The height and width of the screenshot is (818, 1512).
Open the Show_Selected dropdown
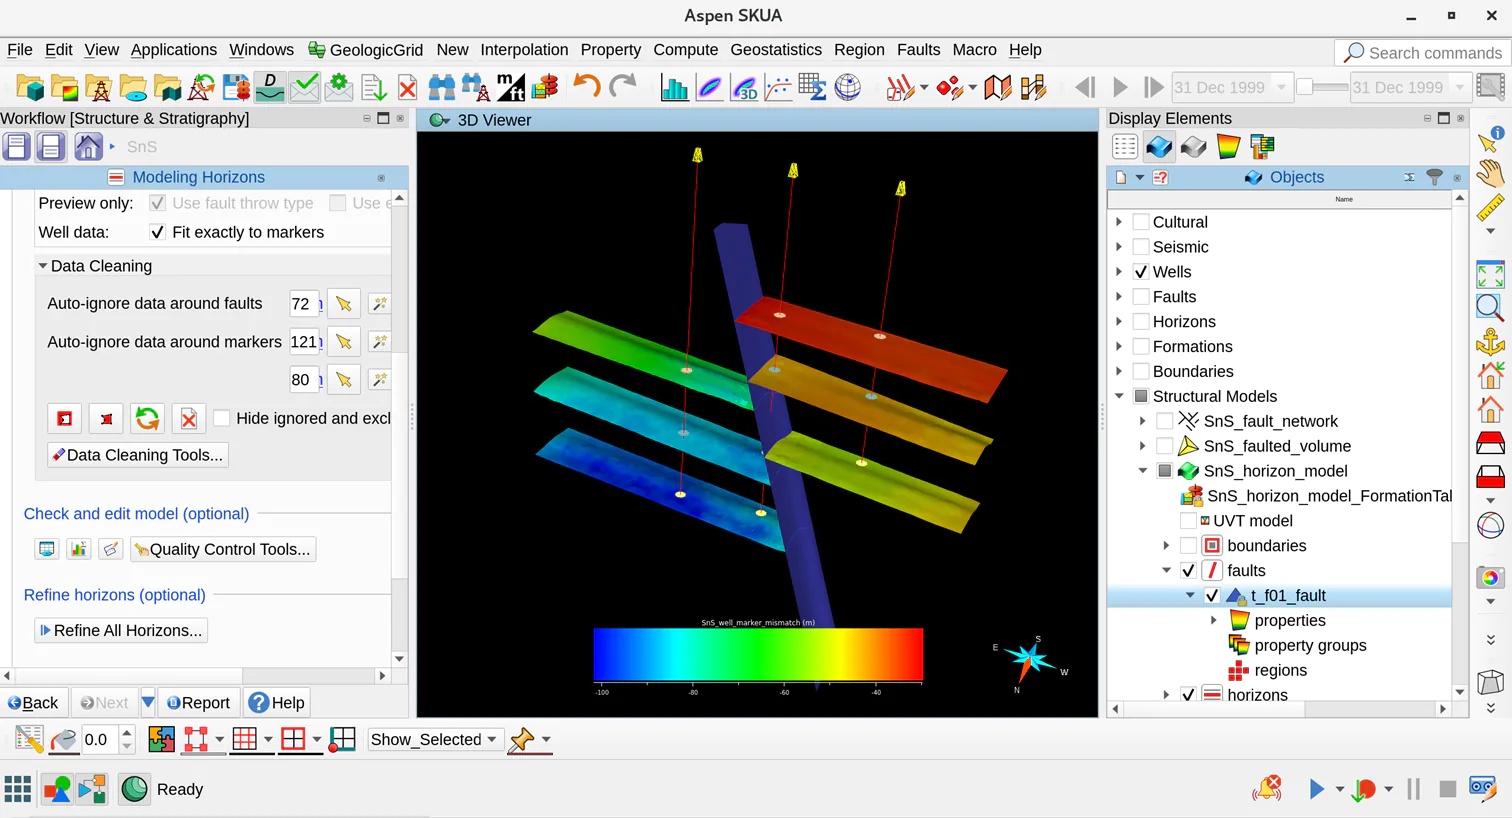(434, 740)
